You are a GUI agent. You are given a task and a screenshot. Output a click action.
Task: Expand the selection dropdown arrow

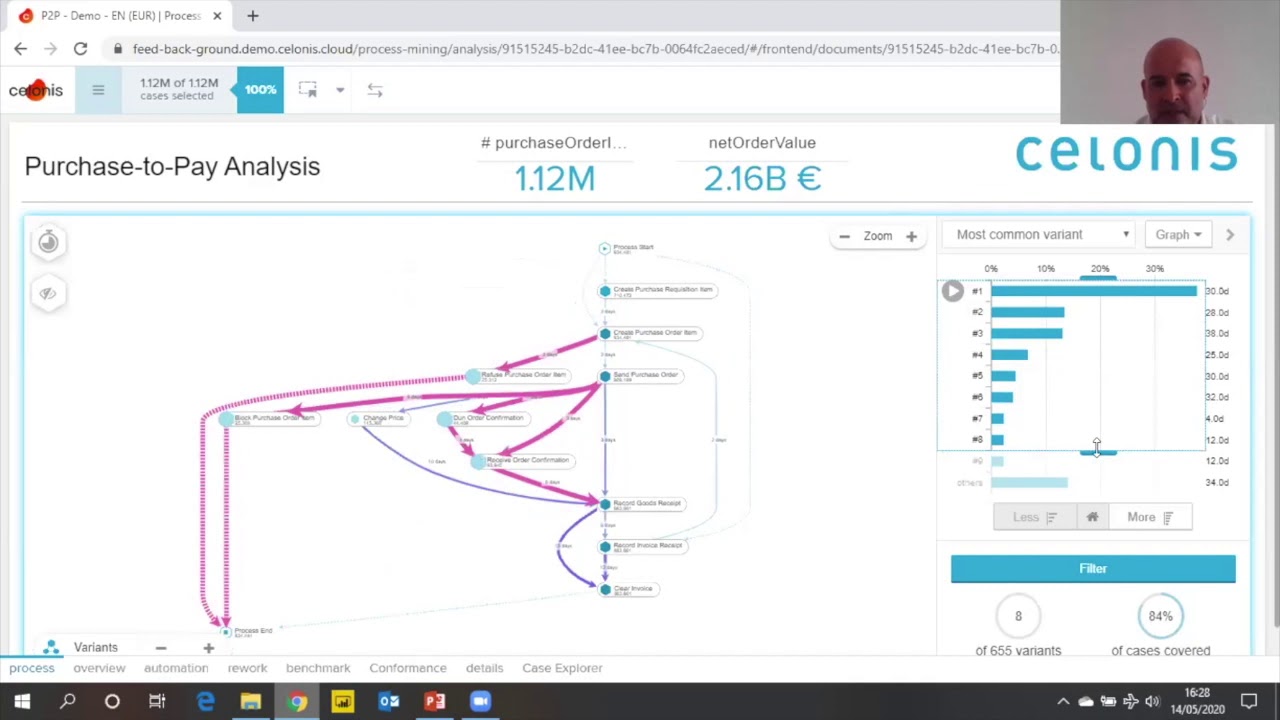(x=340, y=90)
